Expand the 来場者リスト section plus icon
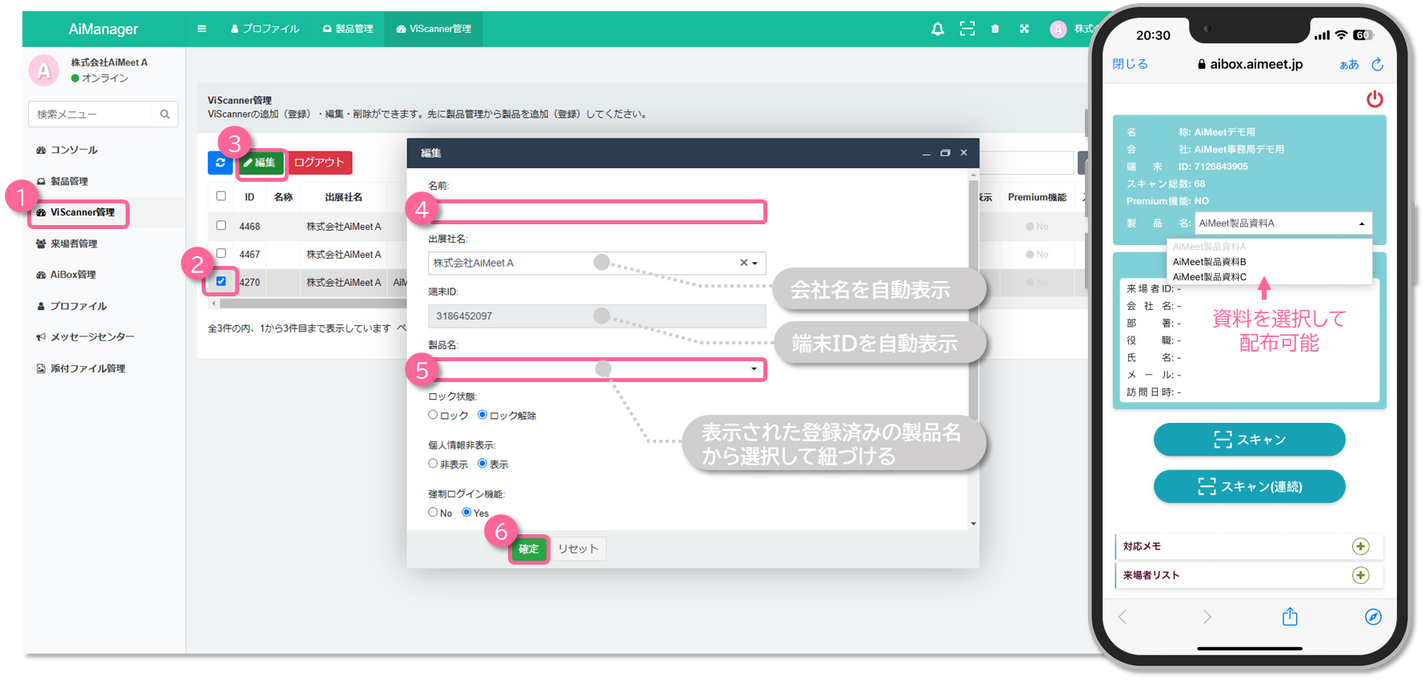The image size is (1425, 680). (1360, 575)
